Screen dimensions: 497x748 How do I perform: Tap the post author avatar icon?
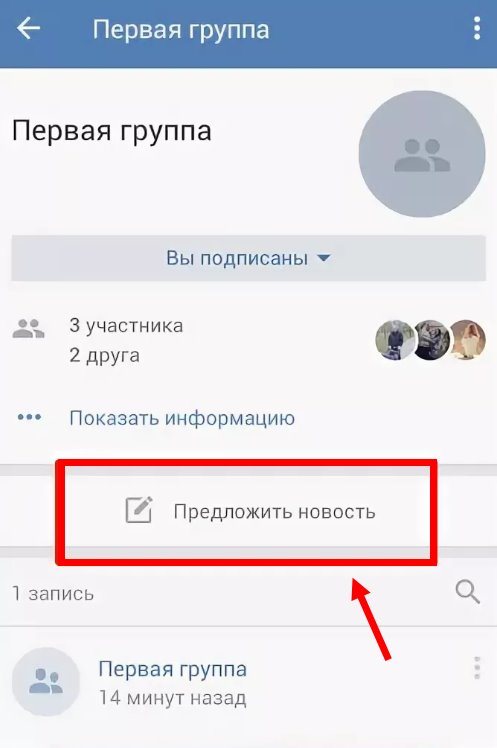click(x=45, y=682)
